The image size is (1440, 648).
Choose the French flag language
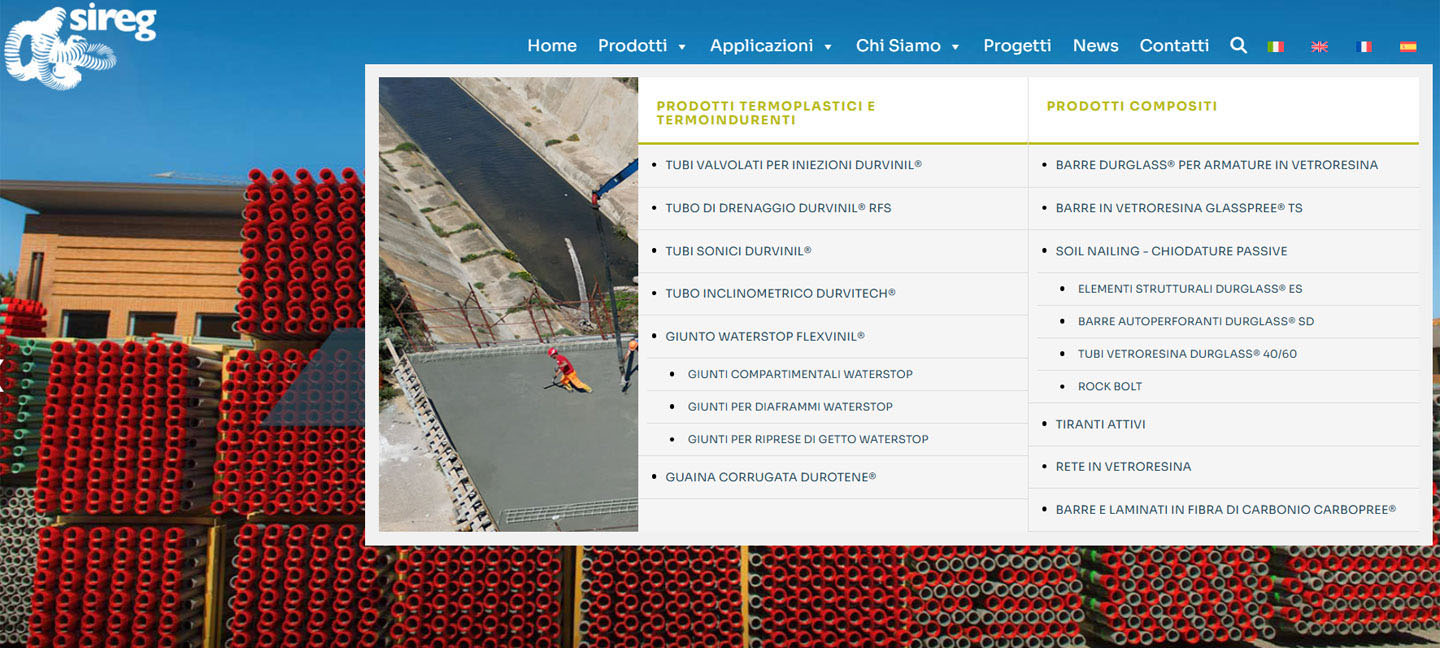tap(1363, 46)
